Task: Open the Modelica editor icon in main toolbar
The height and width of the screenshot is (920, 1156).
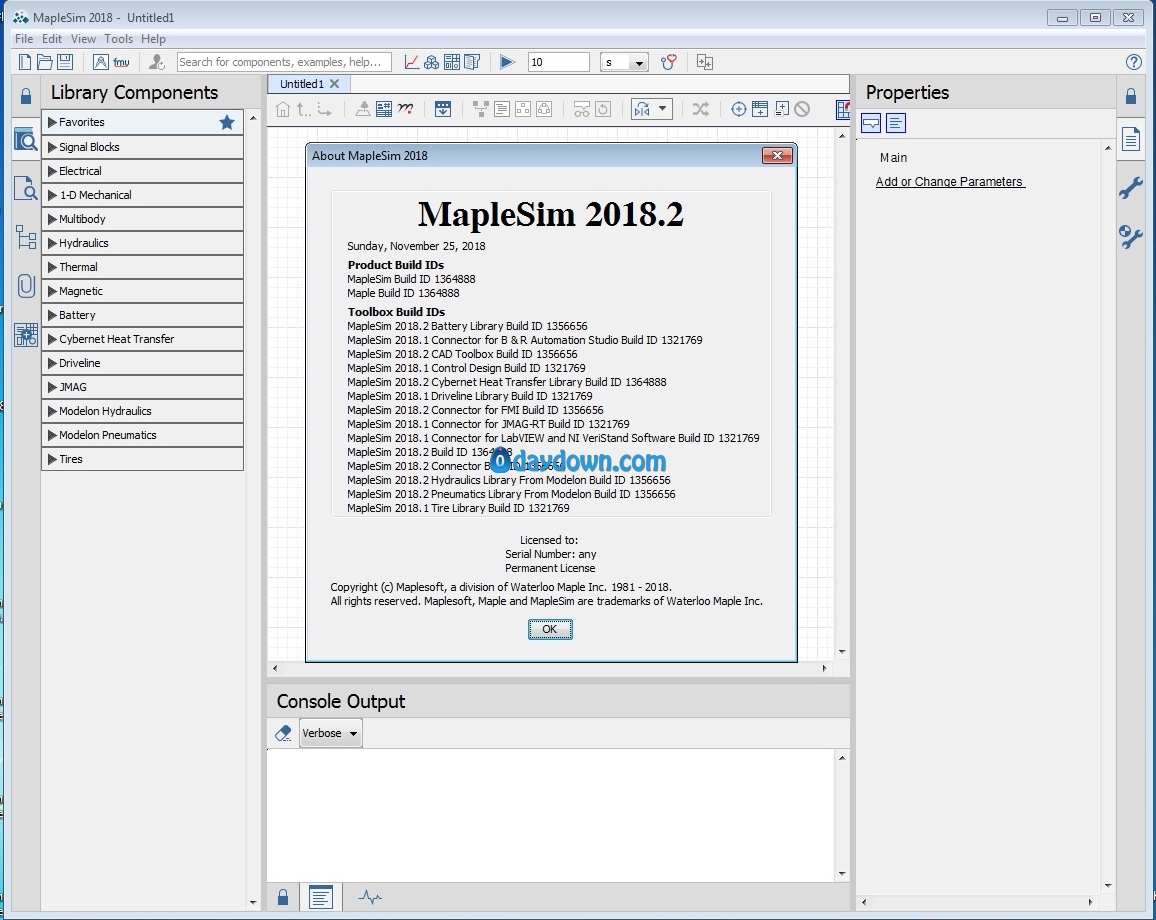Action: [101, 62]
